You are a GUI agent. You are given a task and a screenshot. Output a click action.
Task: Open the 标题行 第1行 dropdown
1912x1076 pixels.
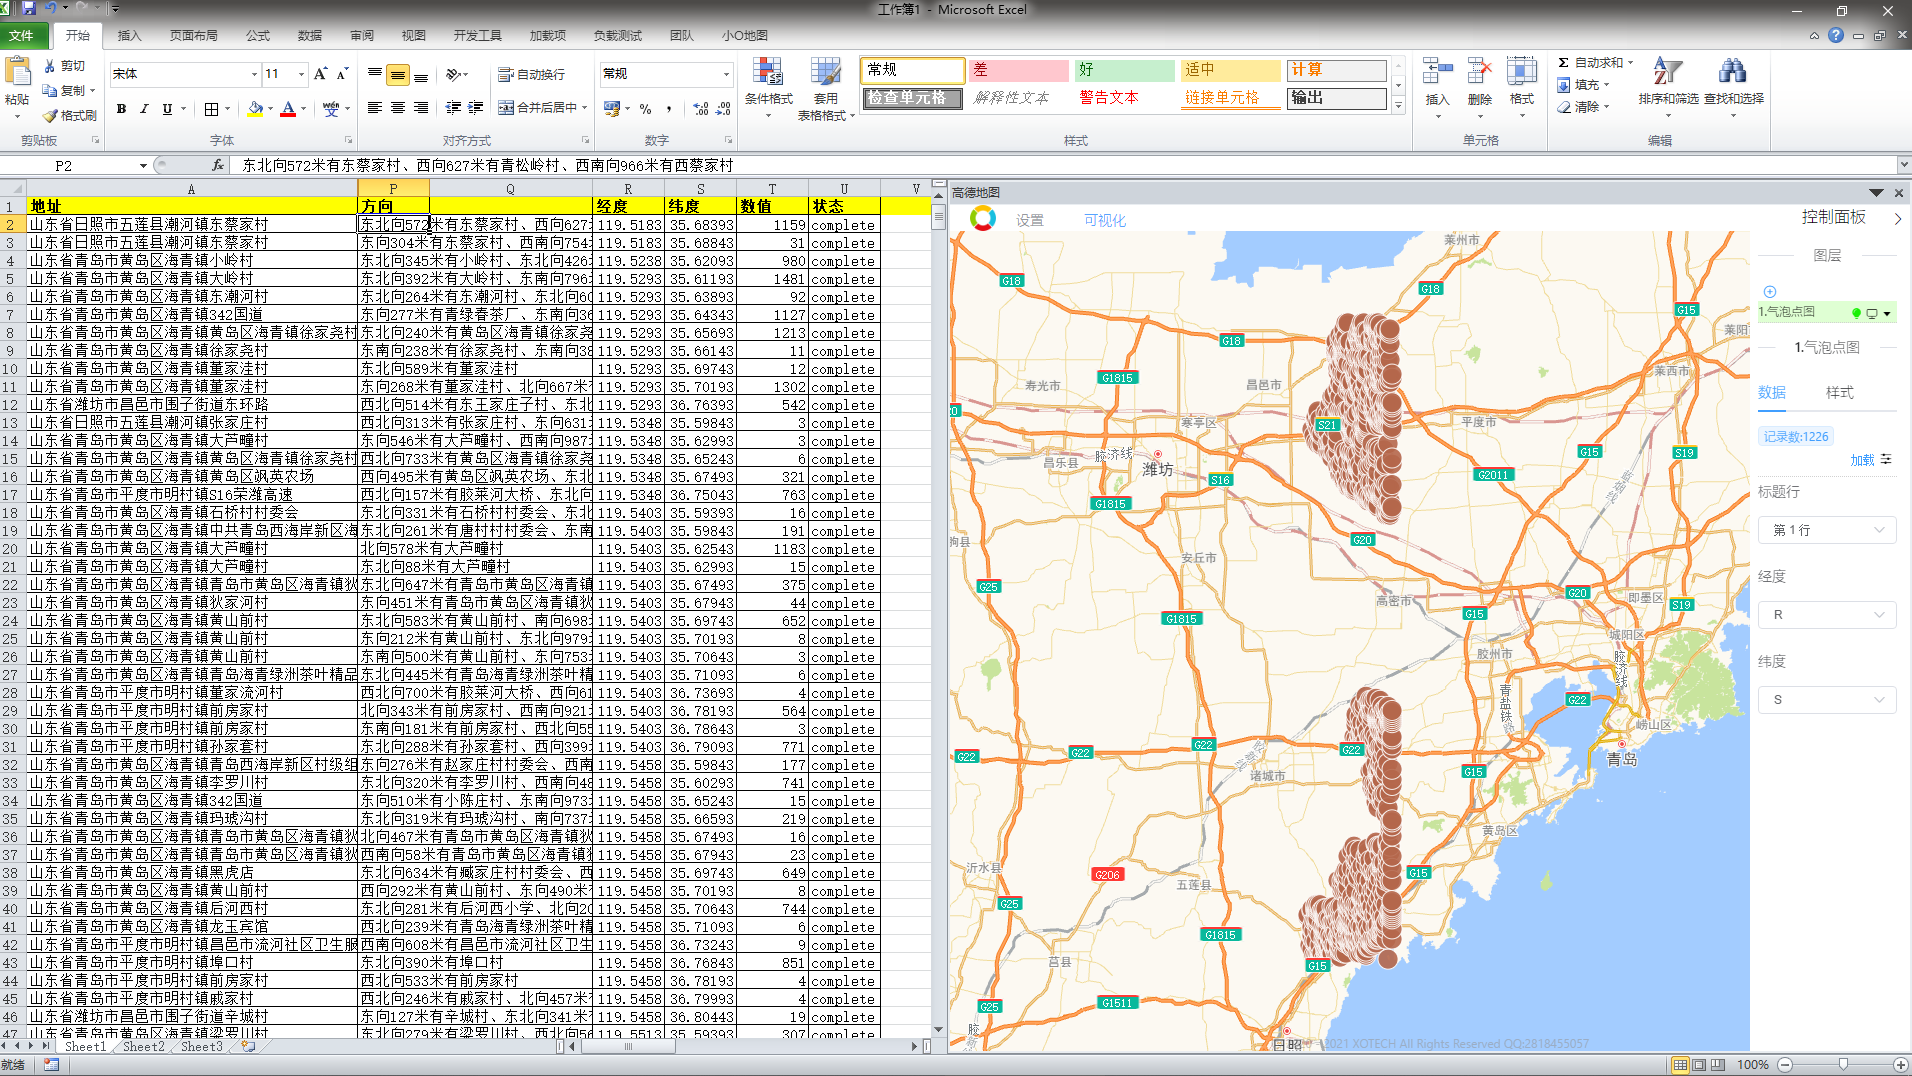coord(1827,530)
